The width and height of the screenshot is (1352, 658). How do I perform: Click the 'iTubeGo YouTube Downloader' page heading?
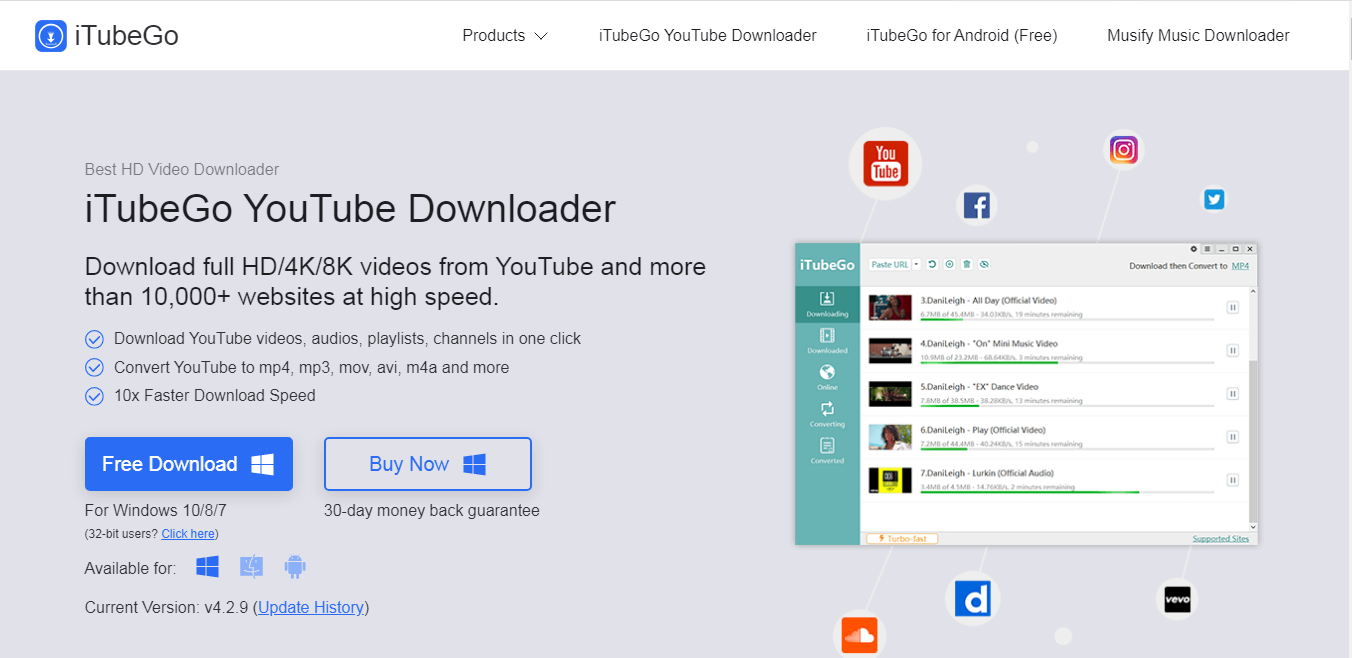(x=350, y=209)
